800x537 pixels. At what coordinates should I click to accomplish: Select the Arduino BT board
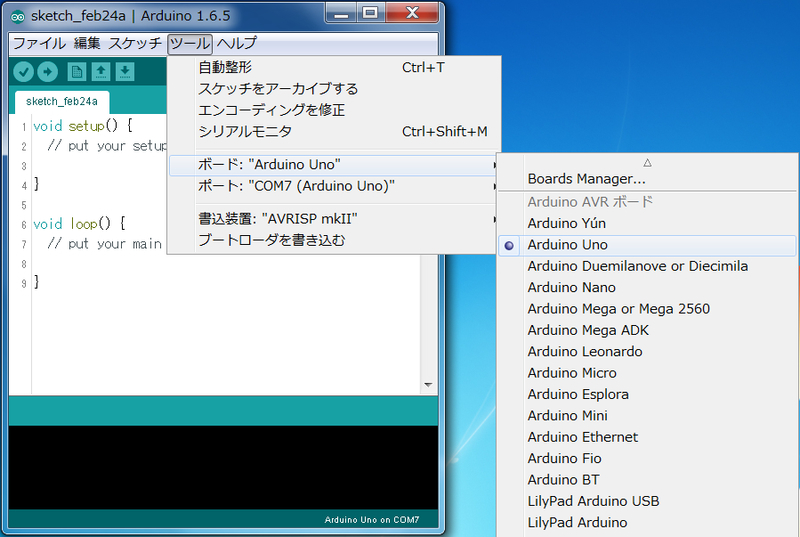647,480
